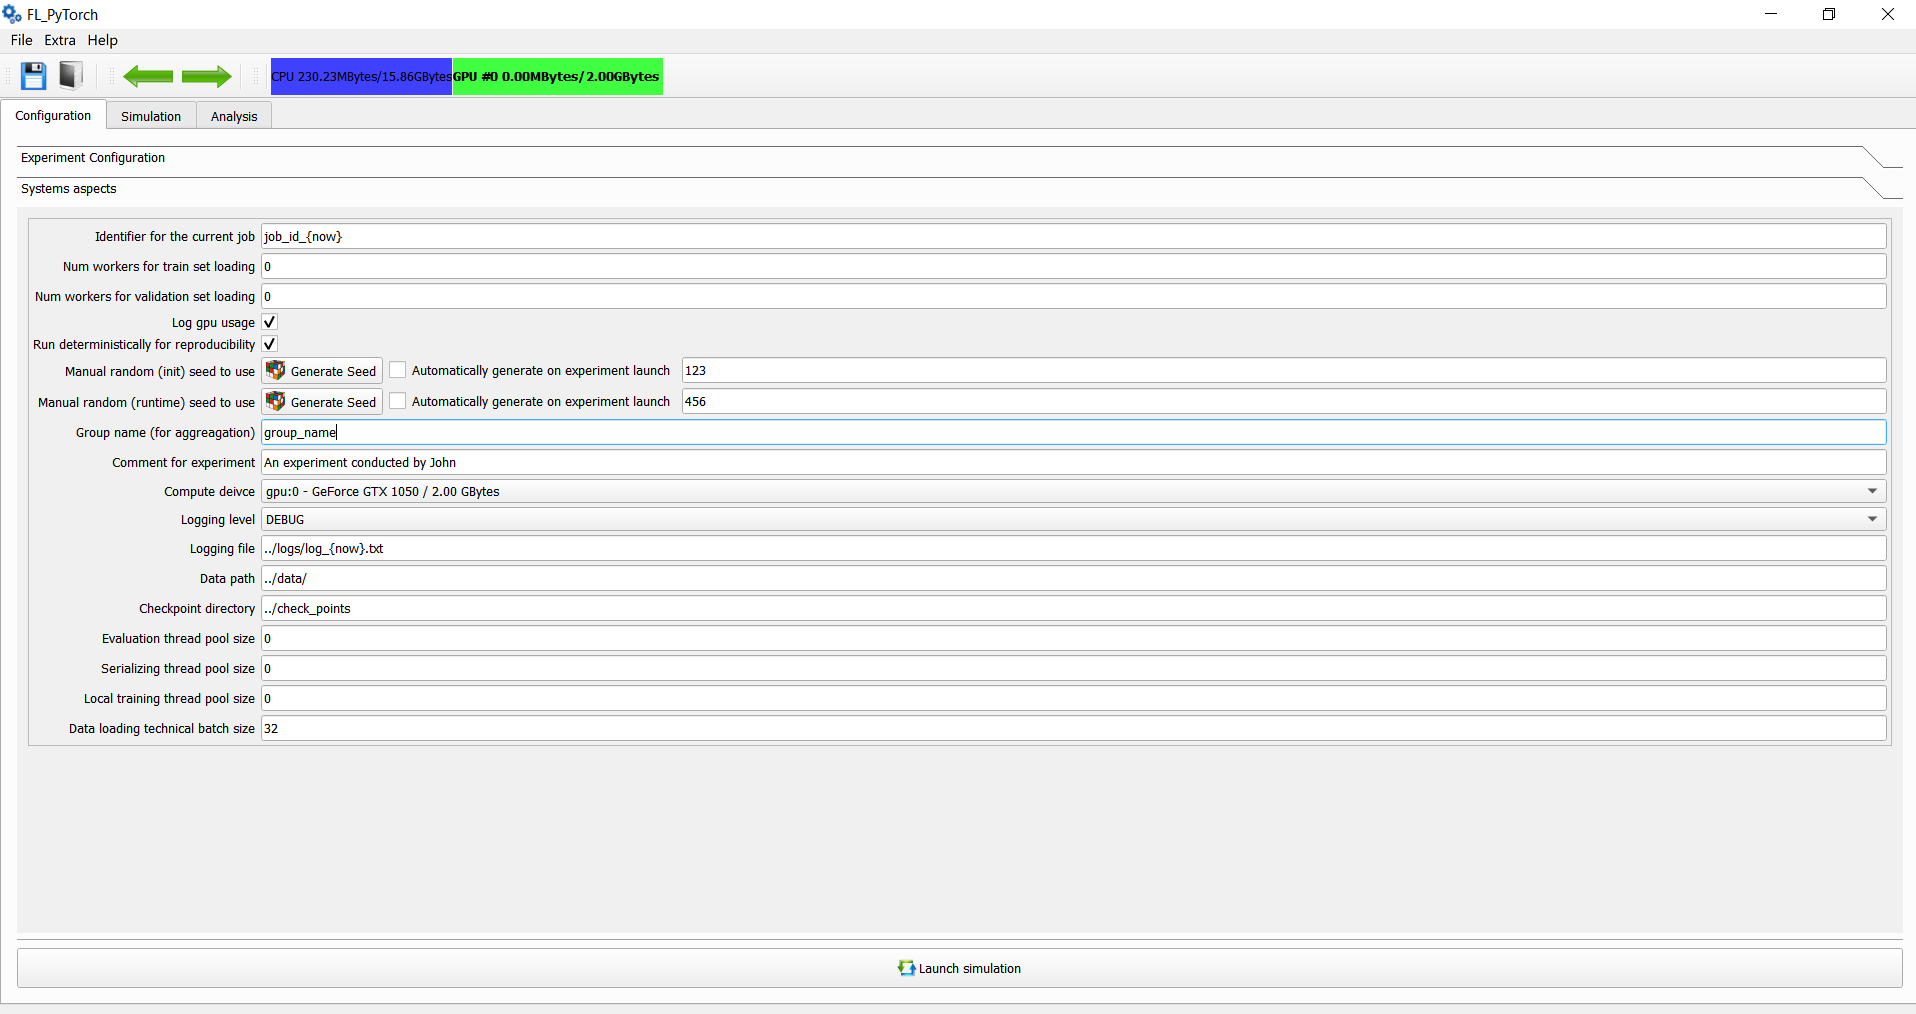Expand the Experiment Configuration section

pyautogui.click(x=960, y=158)
